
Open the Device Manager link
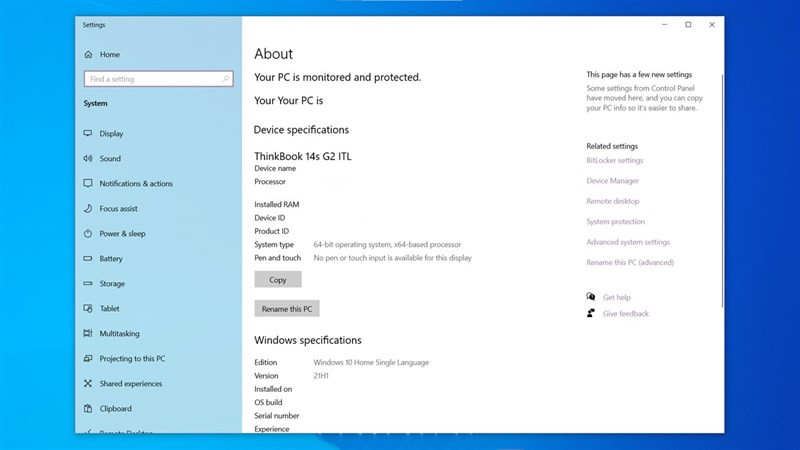coord(612,181)
